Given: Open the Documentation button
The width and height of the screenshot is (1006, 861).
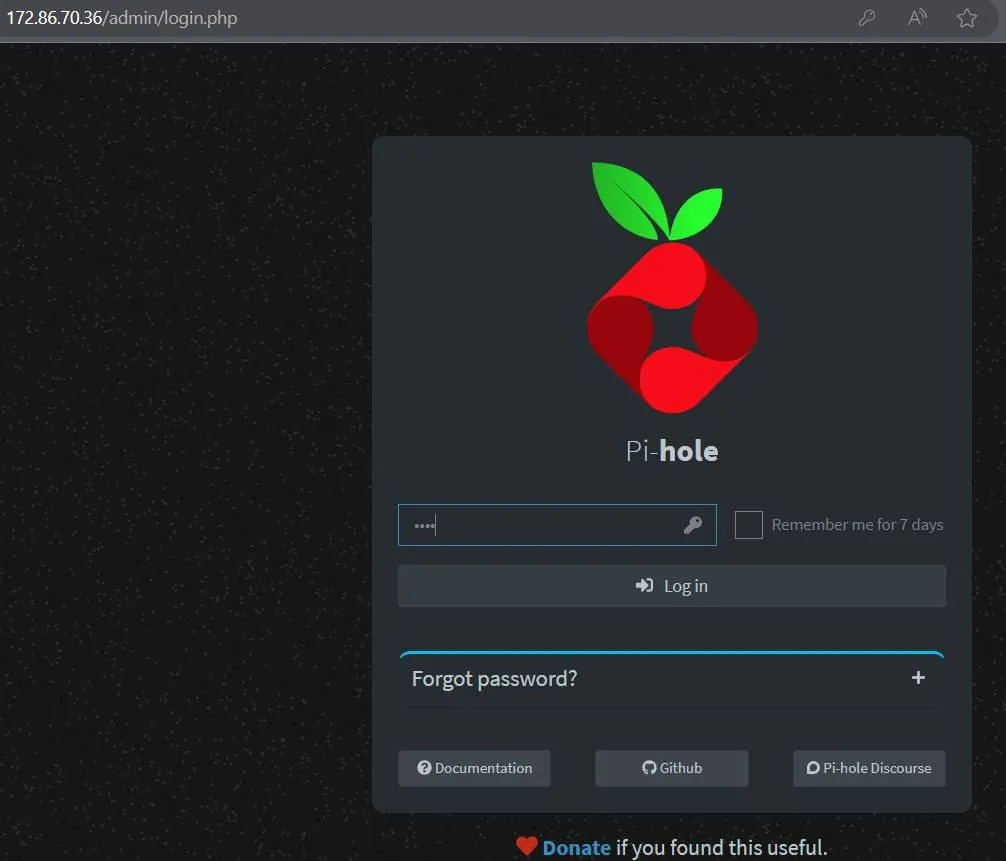Looking at the screenshot, I should coord(474,768).
